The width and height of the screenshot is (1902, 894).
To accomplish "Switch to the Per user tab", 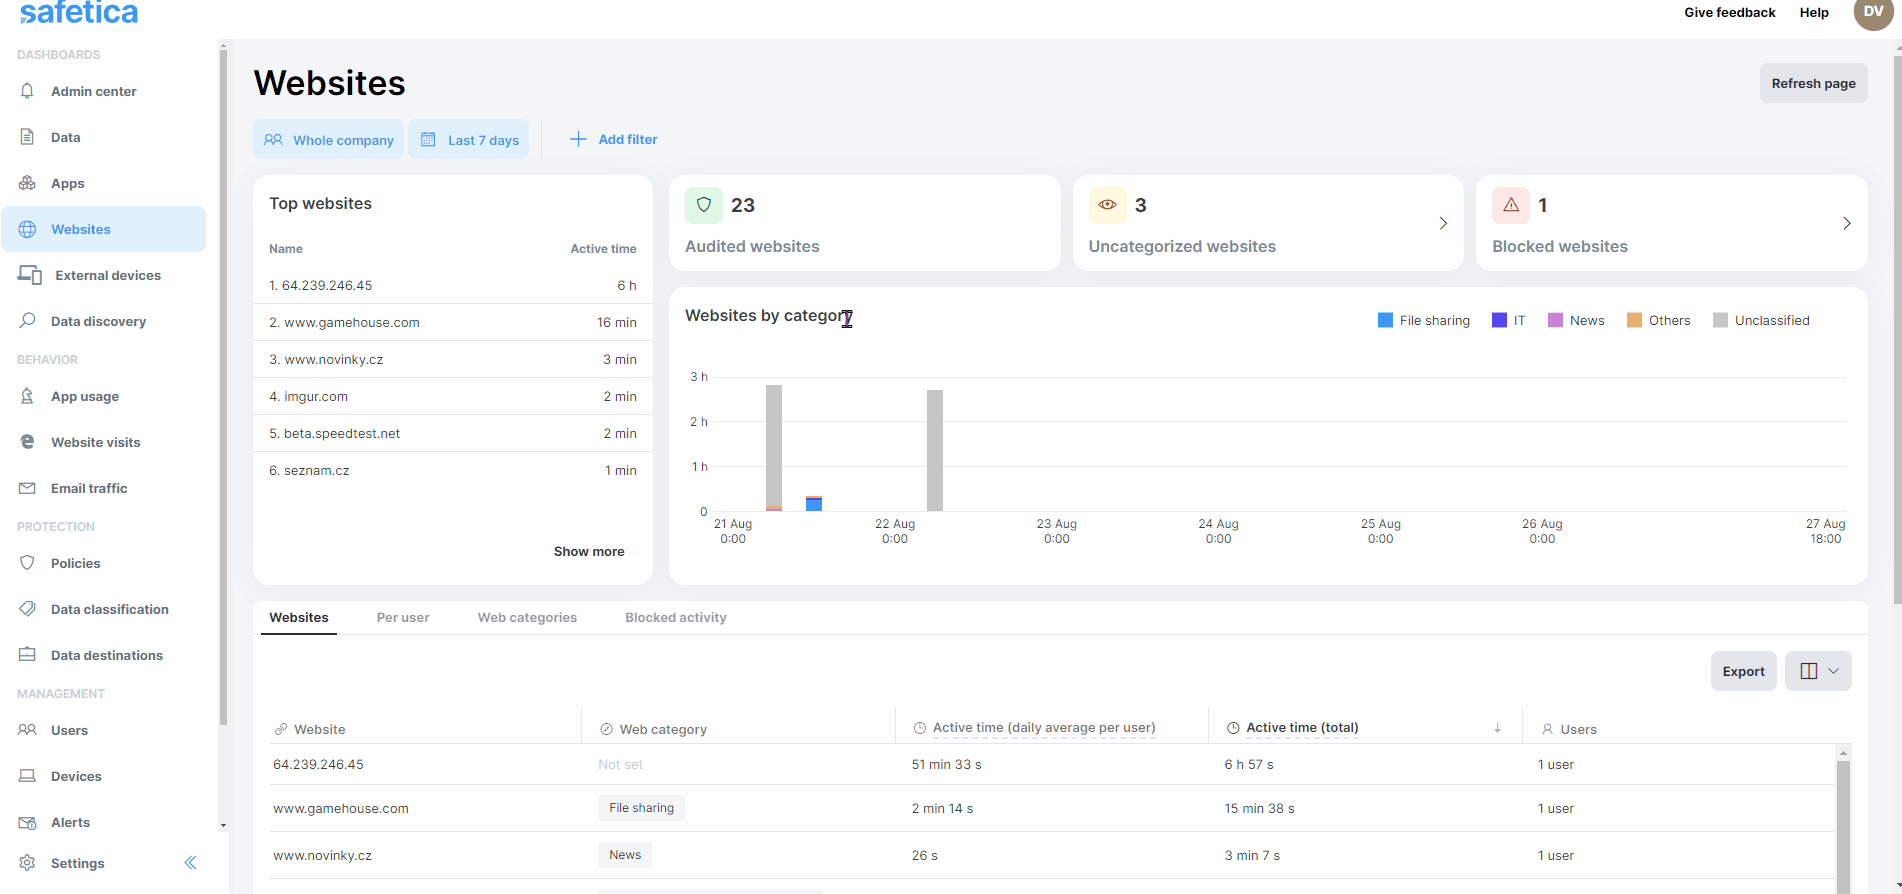I will tap(403, 617).
